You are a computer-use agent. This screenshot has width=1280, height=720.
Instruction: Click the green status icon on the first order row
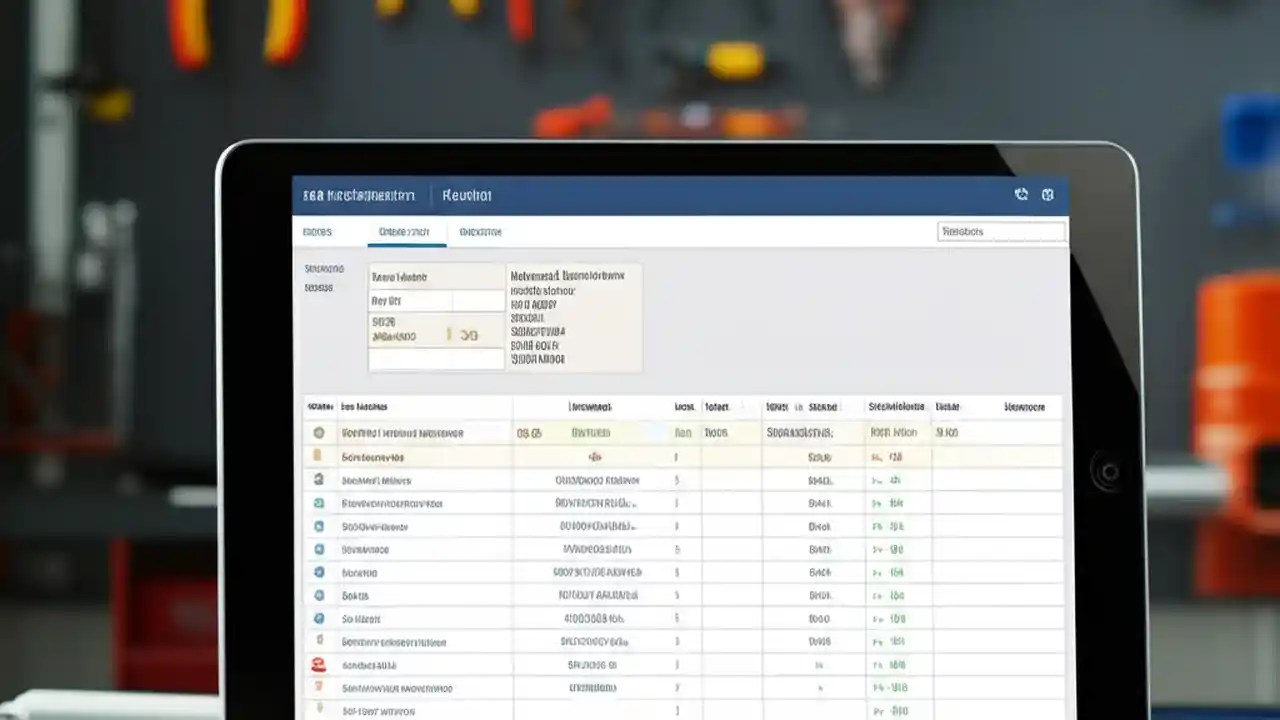[320, 432]
